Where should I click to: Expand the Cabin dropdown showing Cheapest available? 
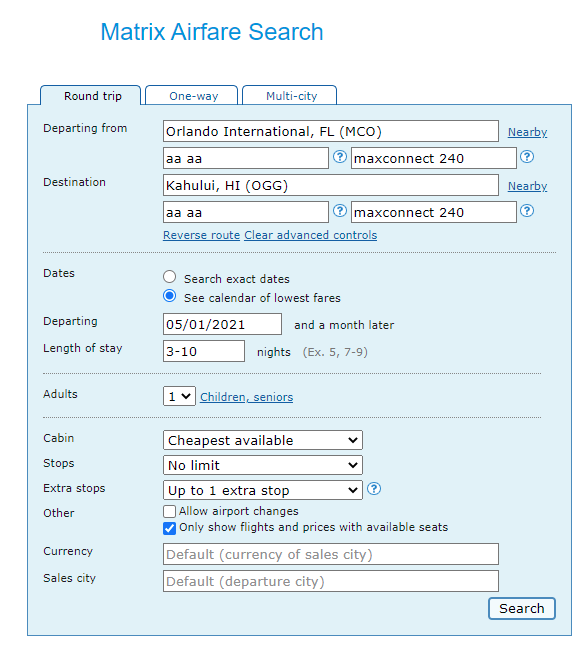[x=262, y=440]
